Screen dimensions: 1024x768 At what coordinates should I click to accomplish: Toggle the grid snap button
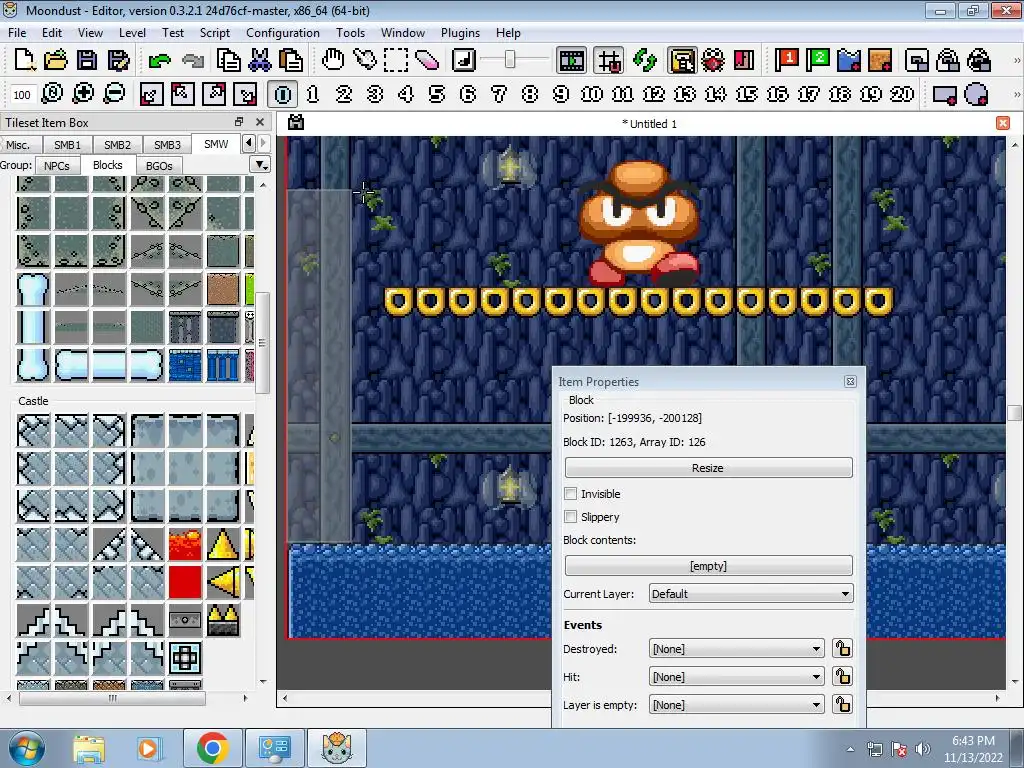pos(609,61)
